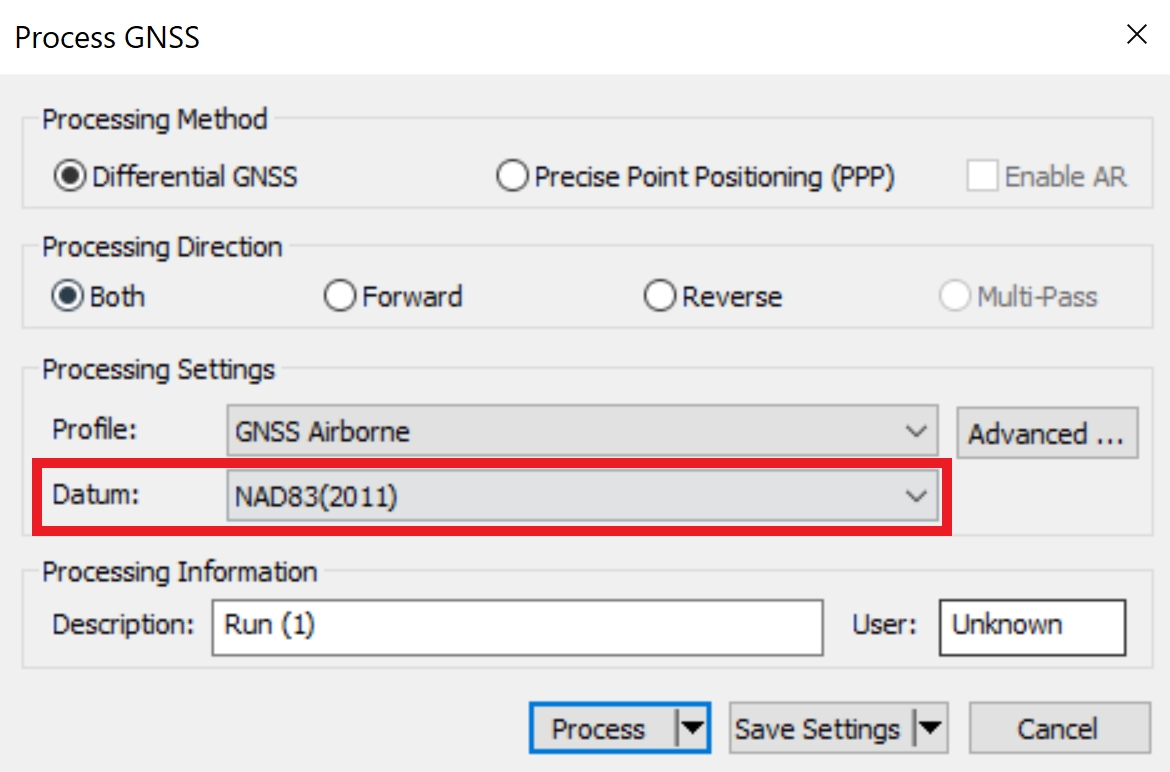This screenshot has width=1170, height=772.
Task: Click the Process GNSS title bar
Action: 500,37
